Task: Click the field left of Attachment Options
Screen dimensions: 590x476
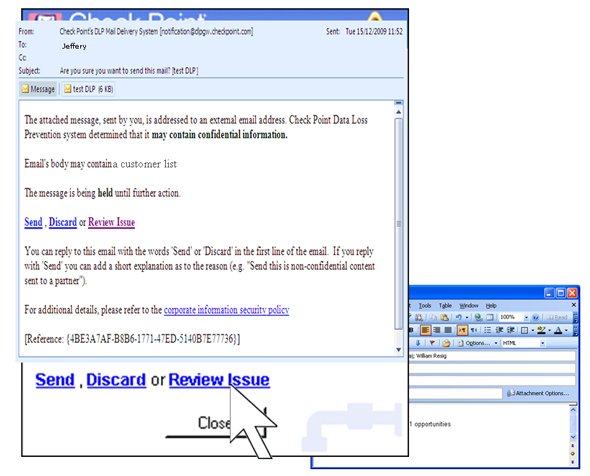Action: pyautogui.click(x=455, y=393)
